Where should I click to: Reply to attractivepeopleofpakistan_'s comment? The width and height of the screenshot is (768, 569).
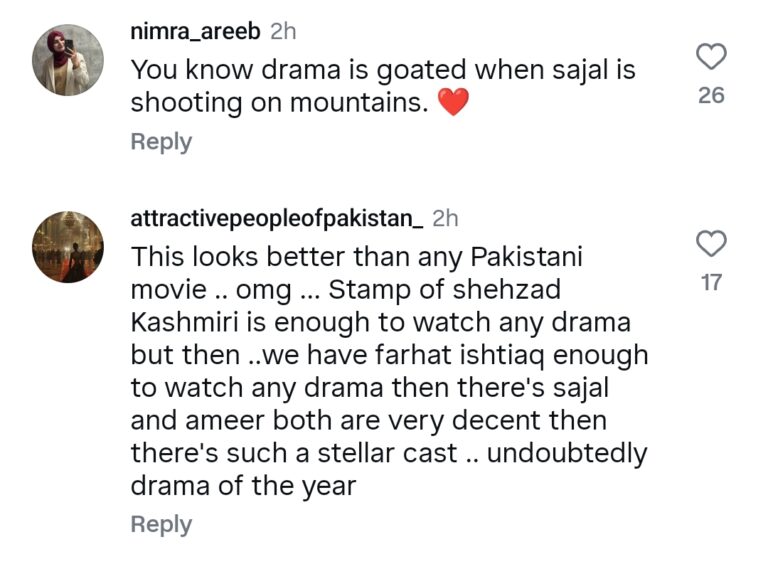coord(161,524)
